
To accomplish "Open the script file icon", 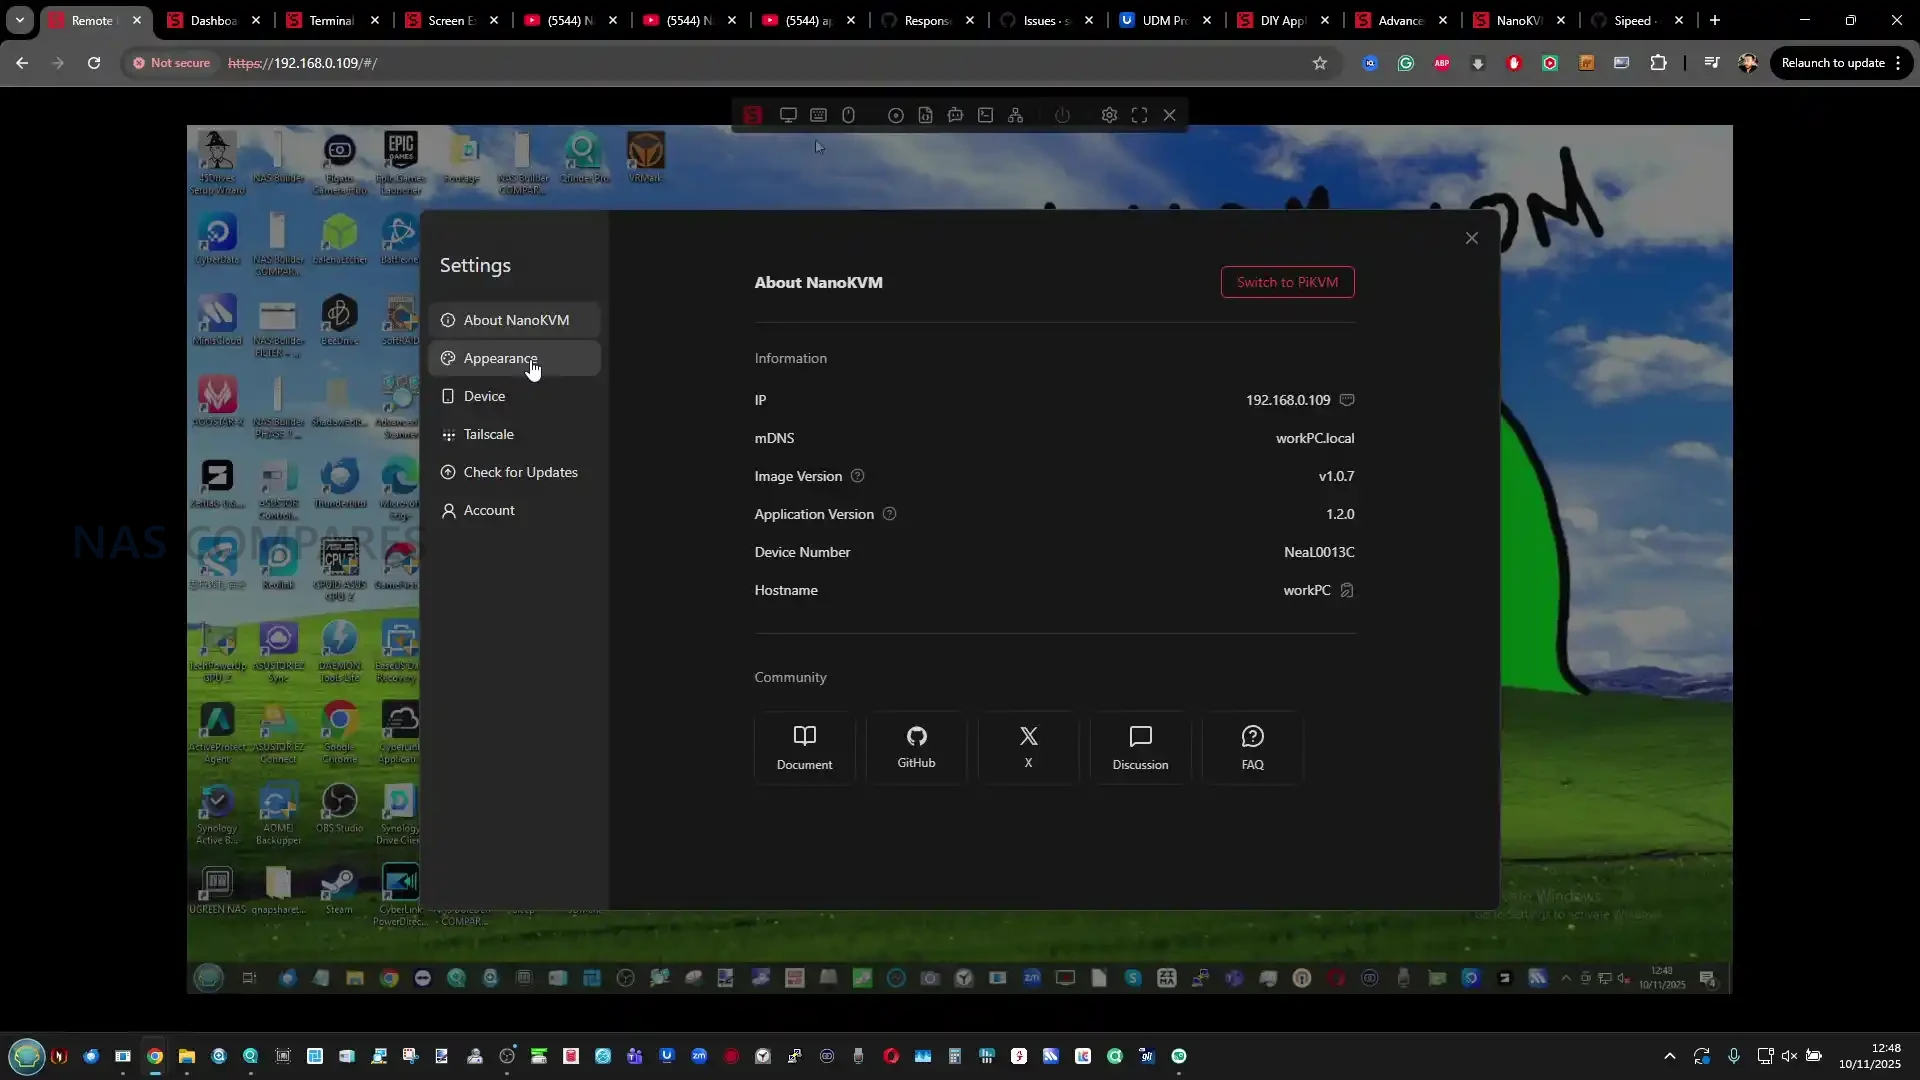I will [x=926, y=115].
